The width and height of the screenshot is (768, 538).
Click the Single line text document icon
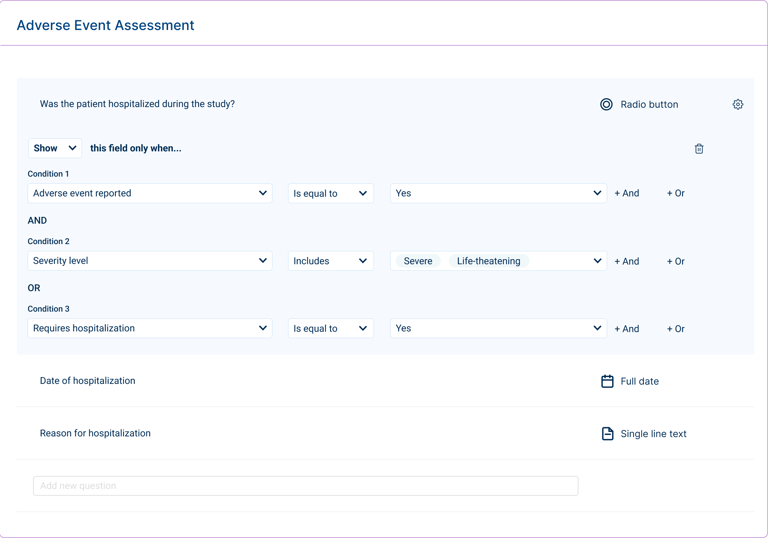[607, 434]
